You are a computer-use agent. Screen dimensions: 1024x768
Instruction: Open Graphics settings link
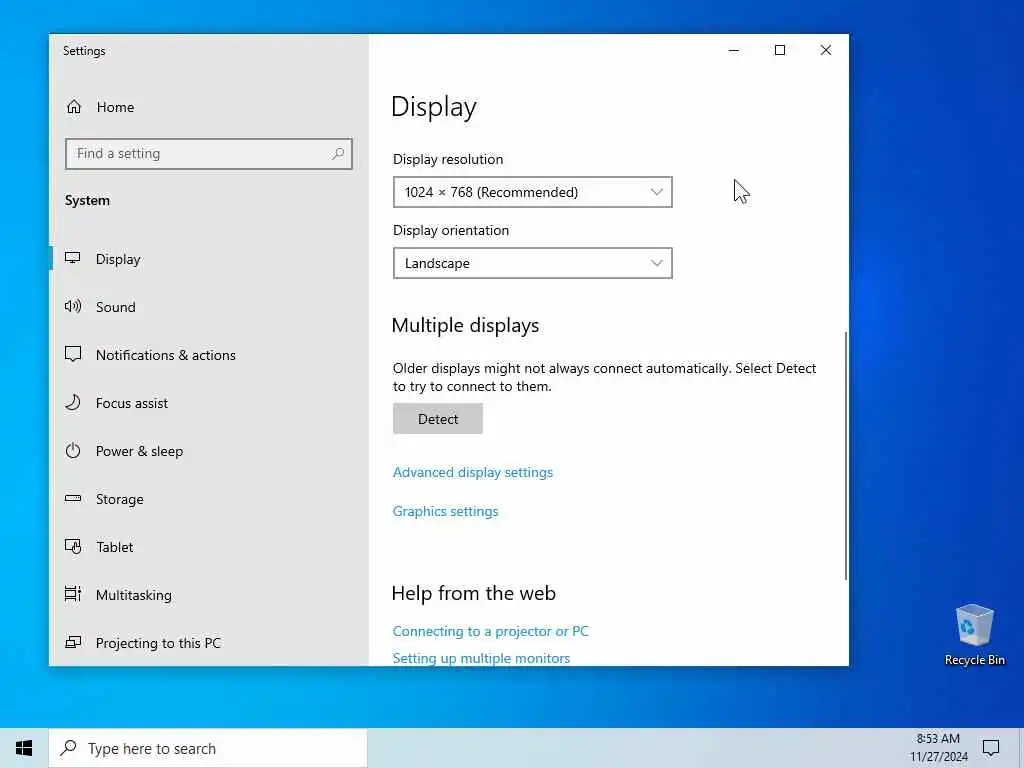[x=445, y=511]
